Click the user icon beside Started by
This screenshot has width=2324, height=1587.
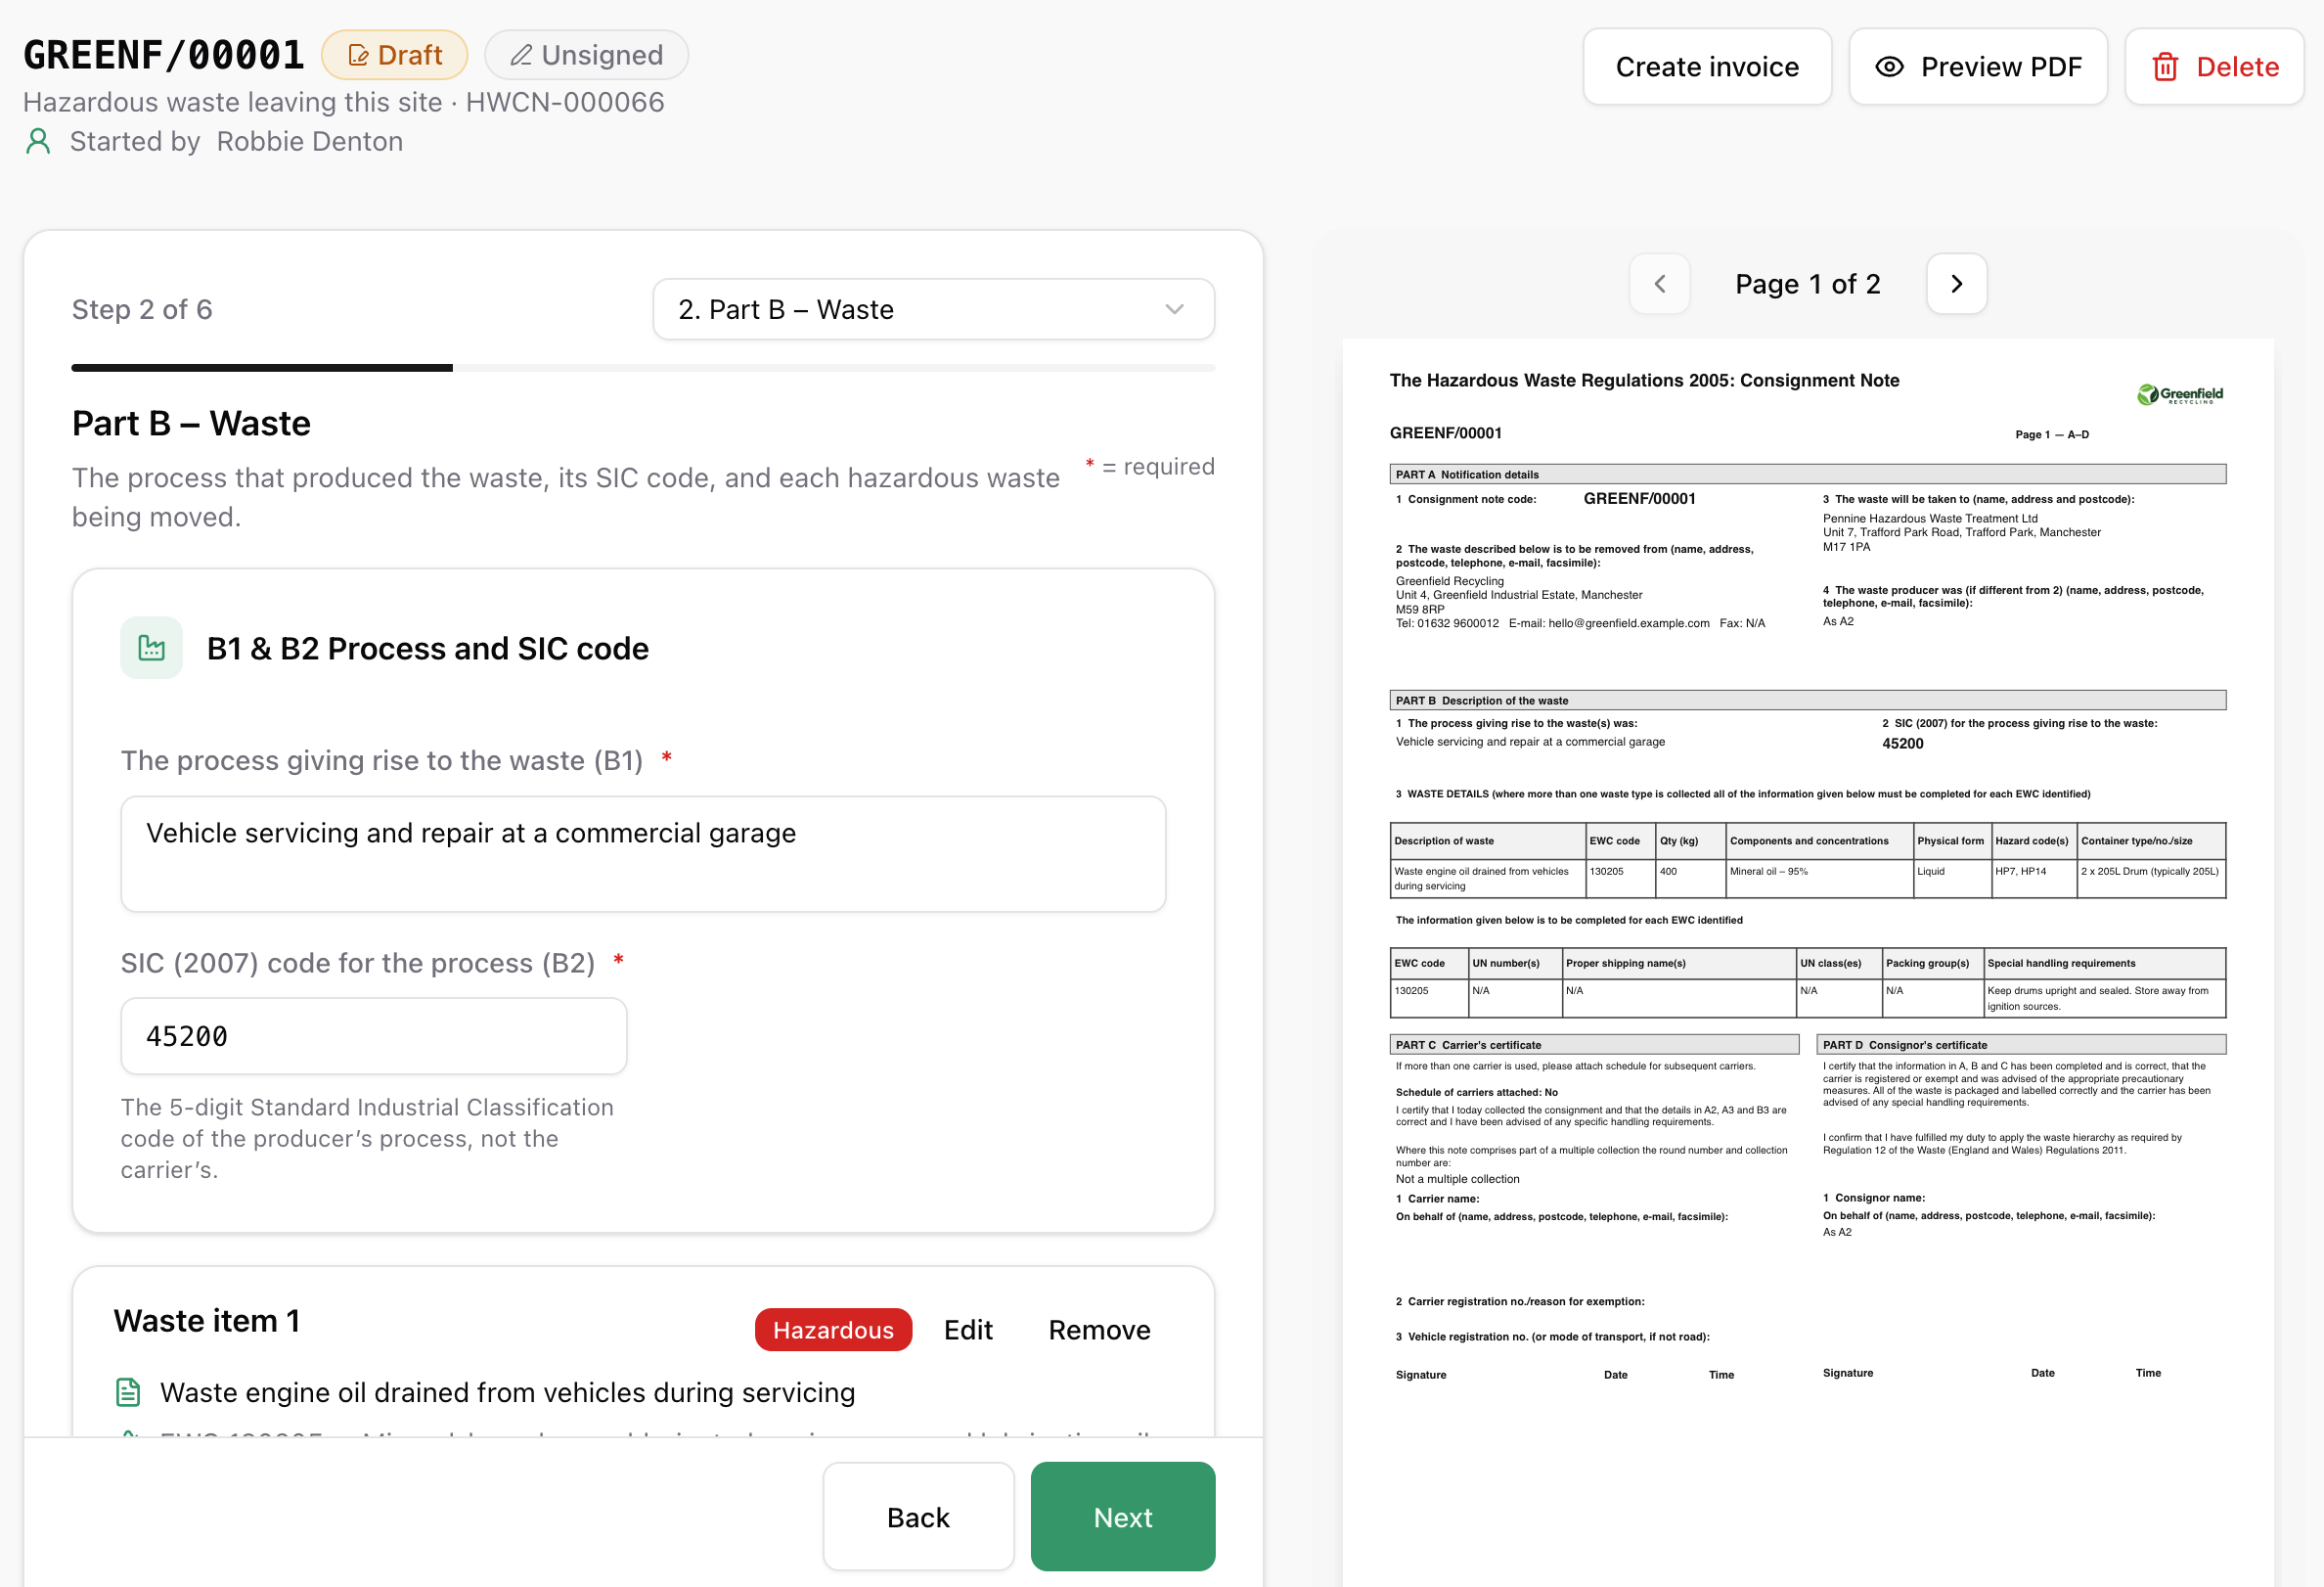coord(38,142)
